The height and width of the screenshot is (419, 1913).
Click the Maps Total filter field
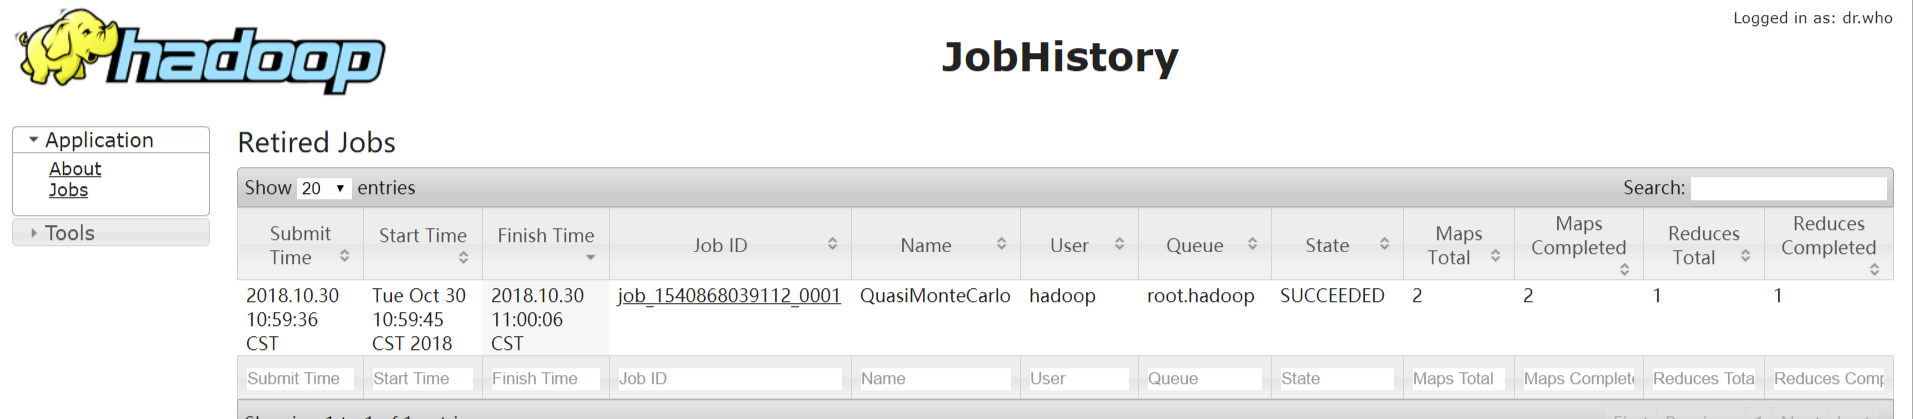pos(1458,379)
